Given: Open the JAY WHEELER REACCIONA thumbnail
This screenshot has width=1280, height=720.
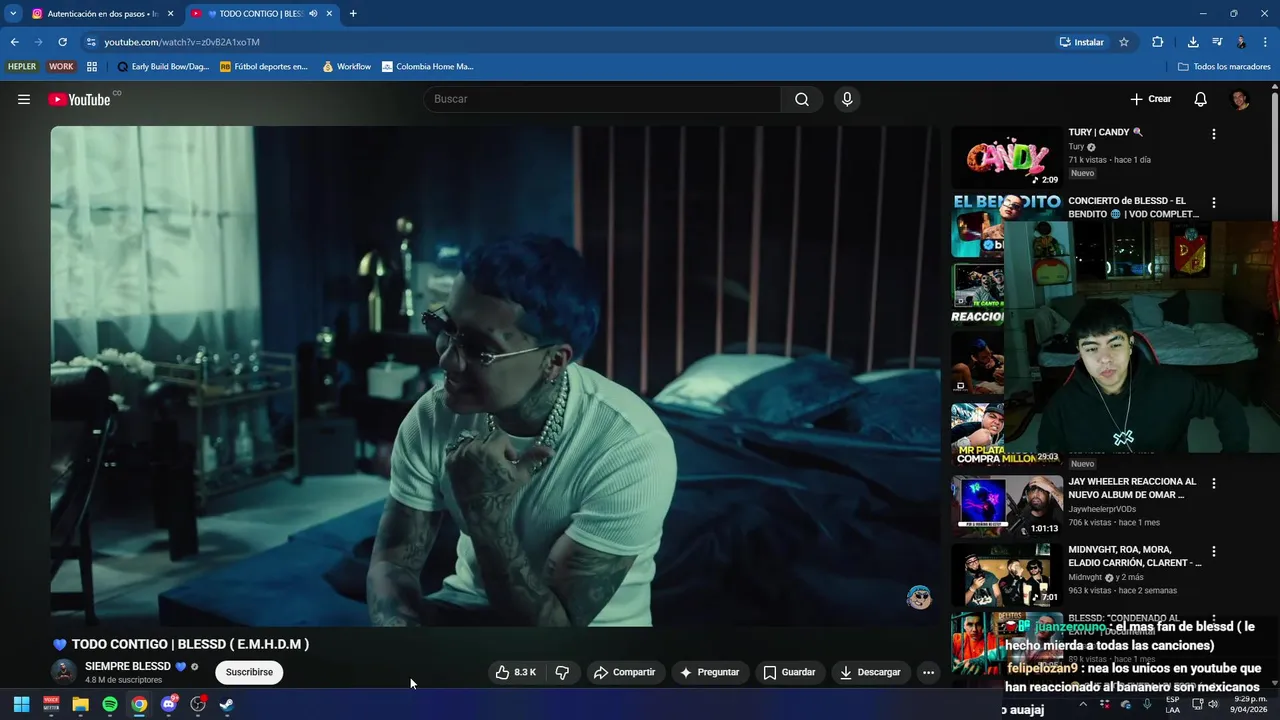Looking at the screenshot, I should coord(1006,506).
